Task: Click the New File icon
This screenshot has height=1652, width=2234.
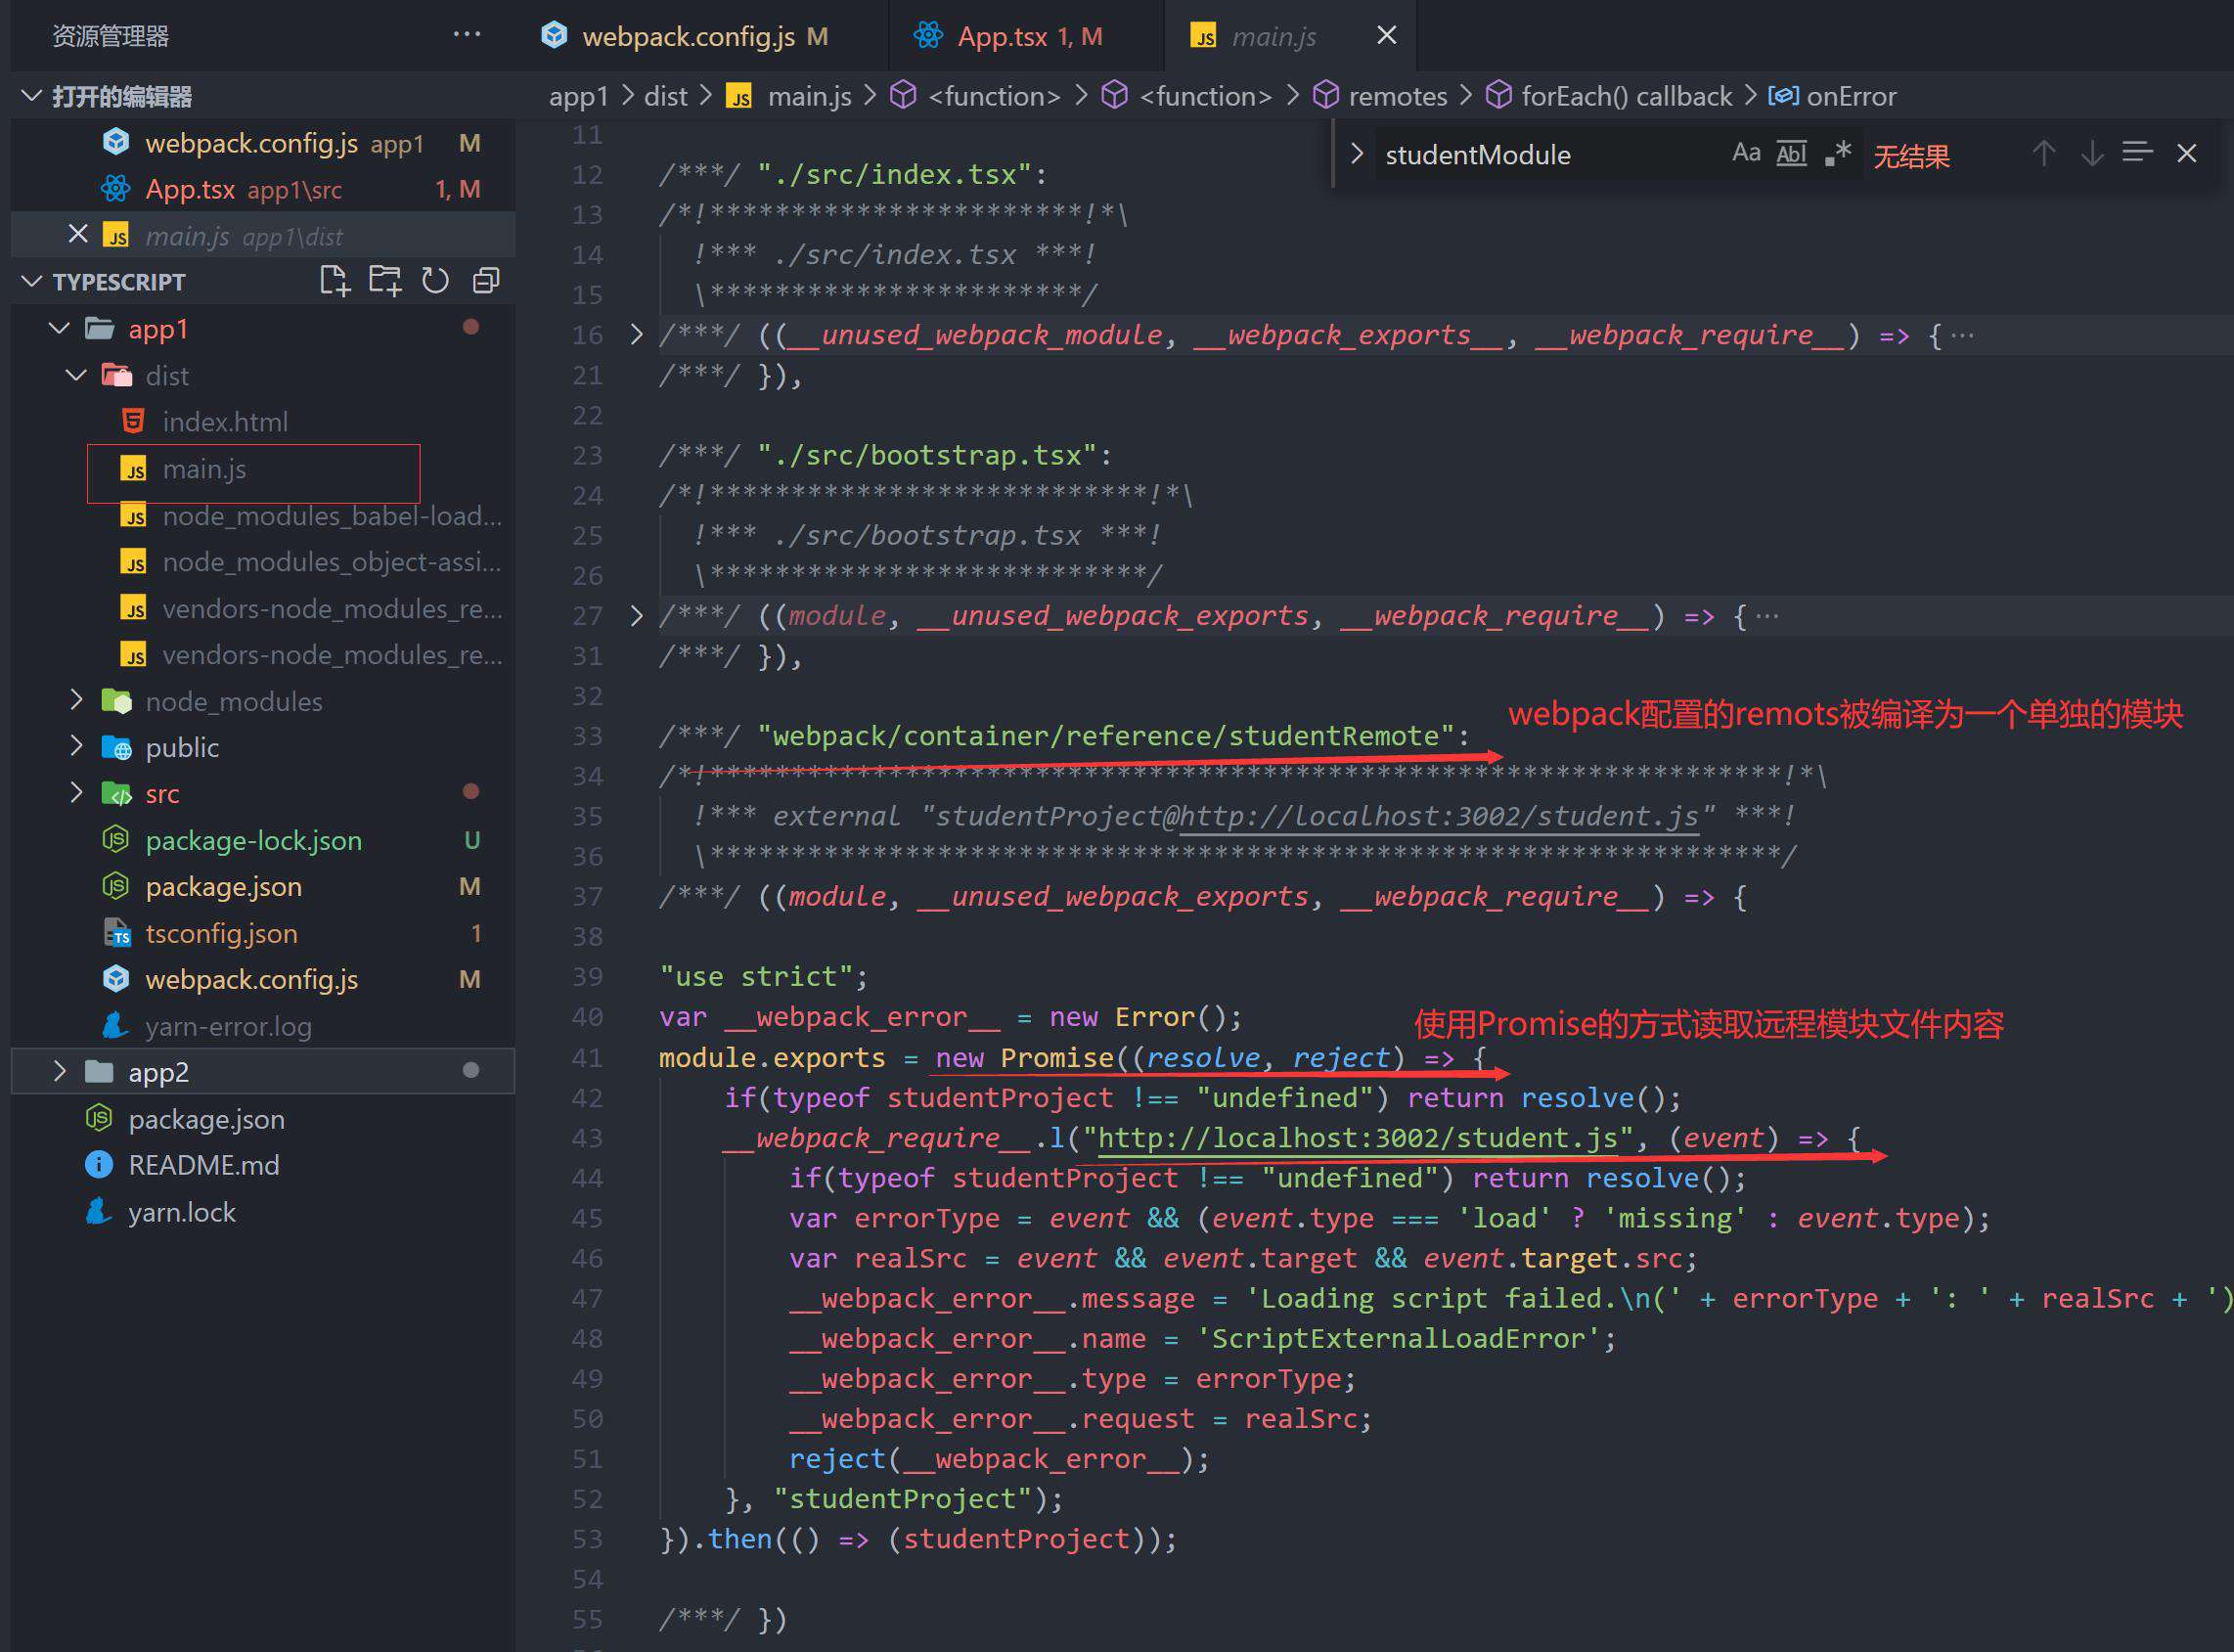Action: tap(335, 280)
